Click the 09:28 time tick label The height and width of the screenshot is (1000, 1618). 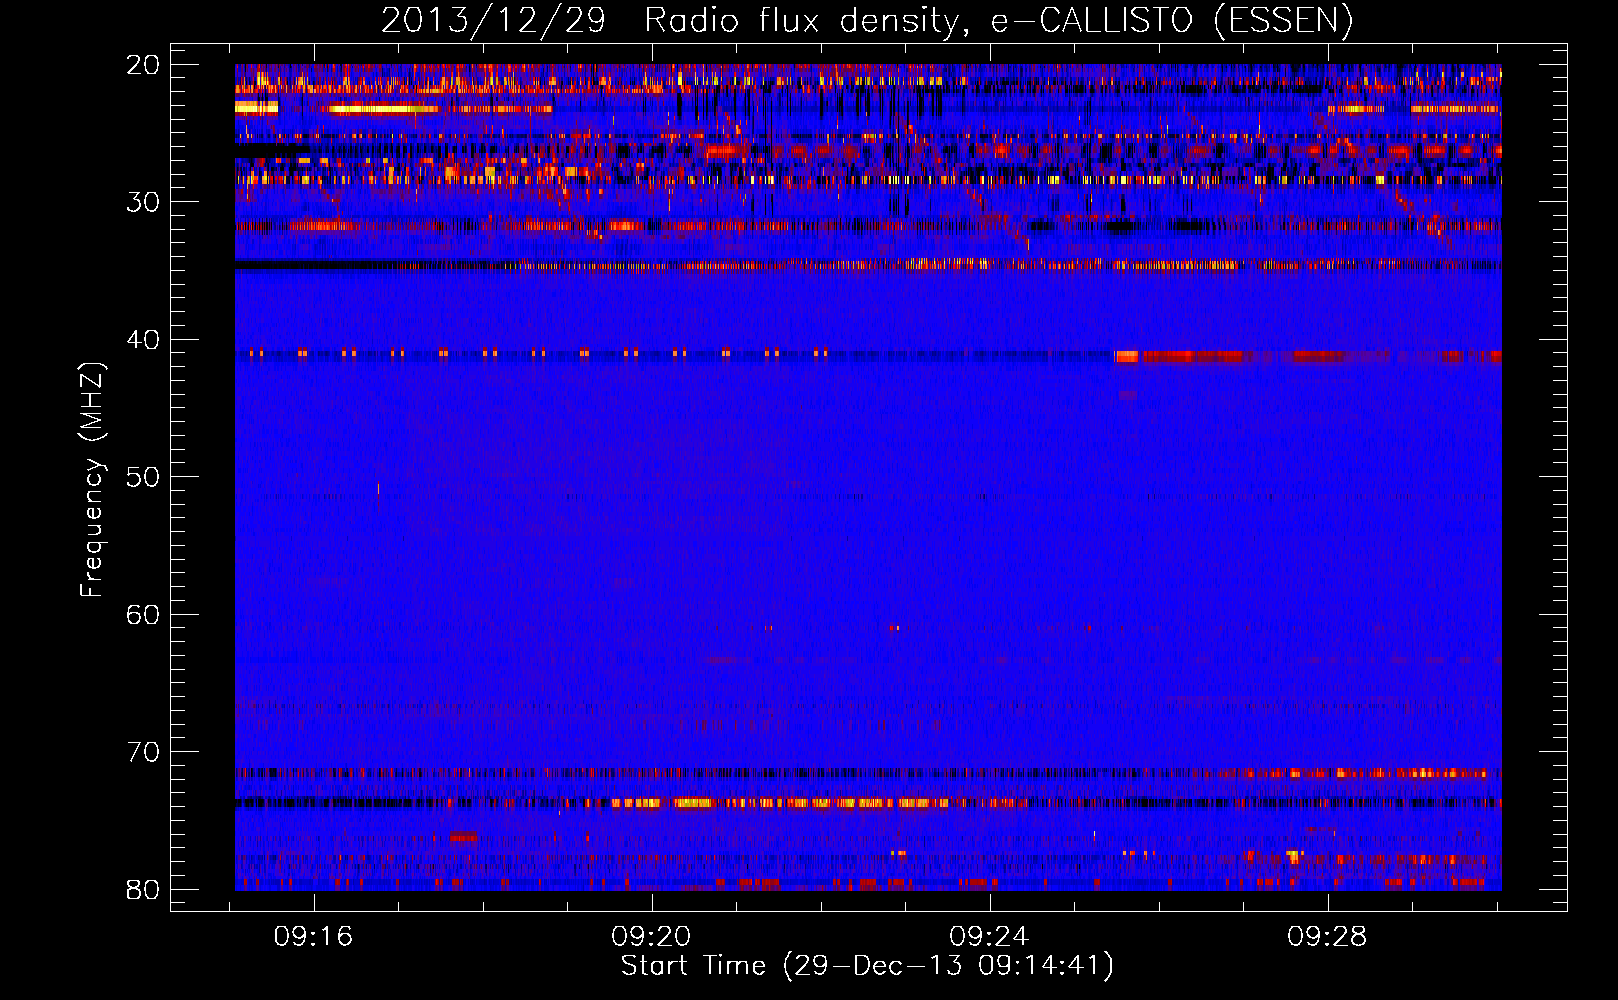(1327, 937)
